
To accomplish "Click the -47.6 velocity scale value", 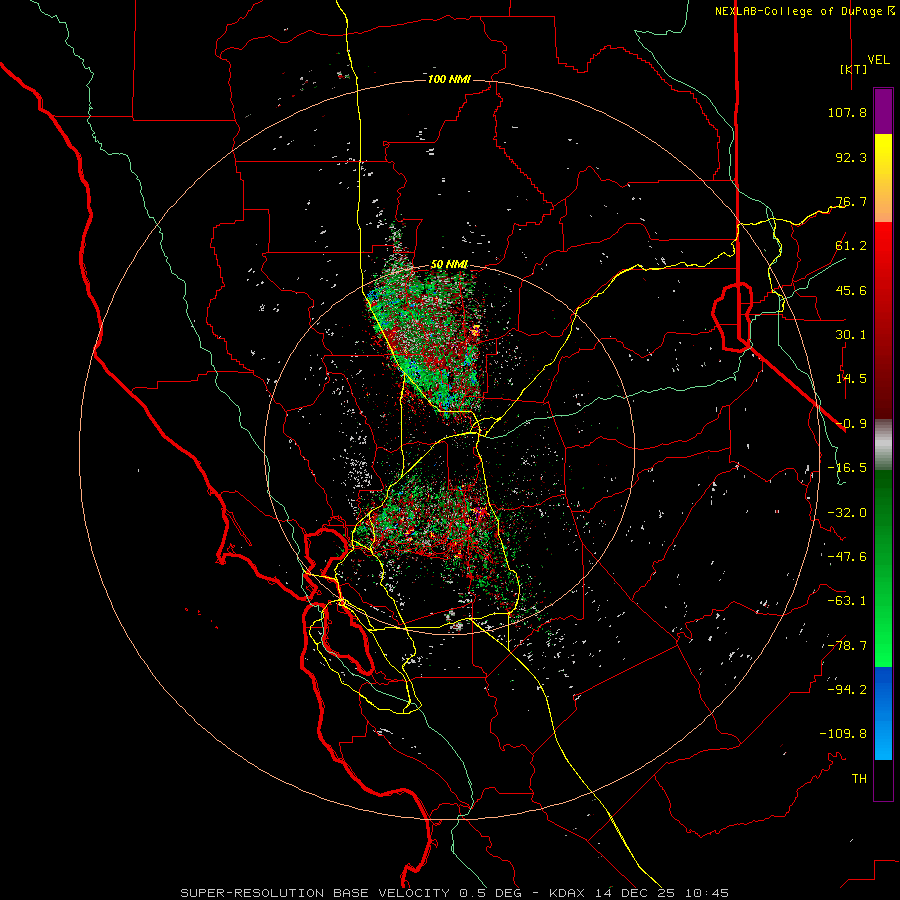I will pyautogui.click(x=847, y=557).
